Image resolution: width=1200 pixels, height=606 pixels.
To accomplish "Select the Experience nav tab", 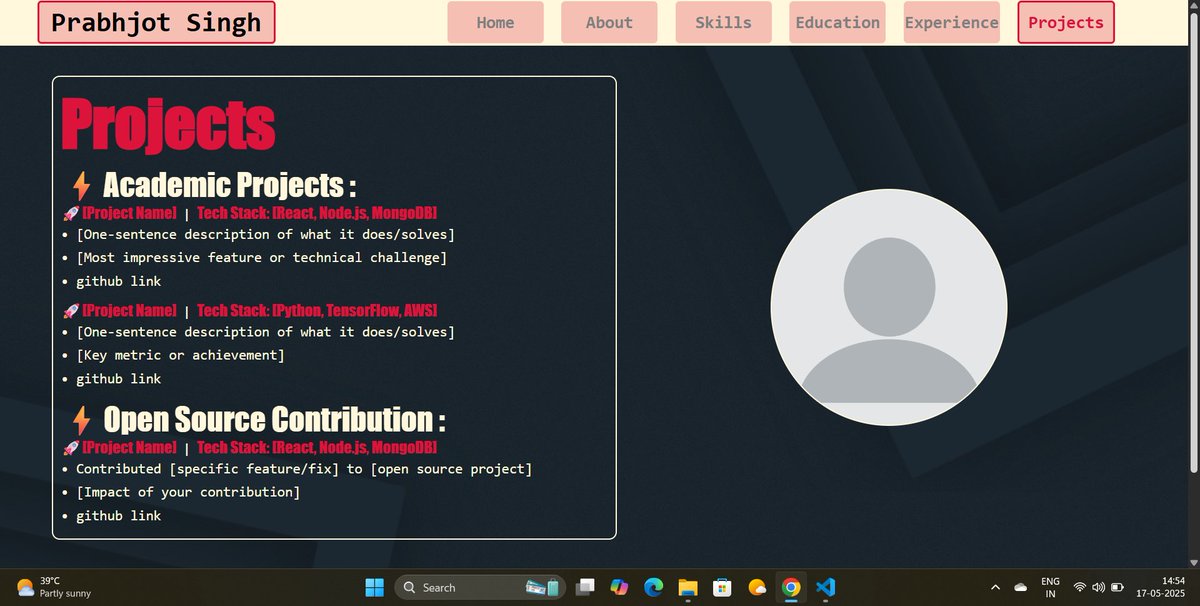I will coord(951,22).
